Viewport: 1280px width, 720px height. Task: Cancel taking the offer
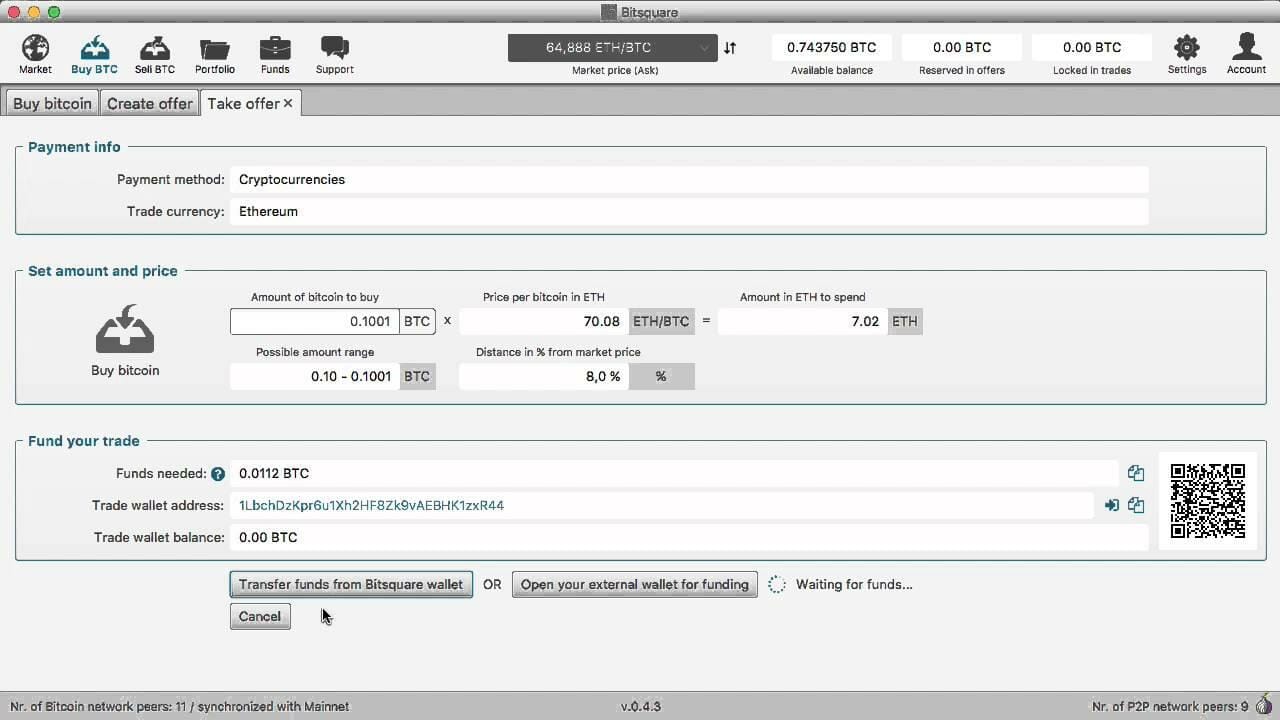[260, 616]
